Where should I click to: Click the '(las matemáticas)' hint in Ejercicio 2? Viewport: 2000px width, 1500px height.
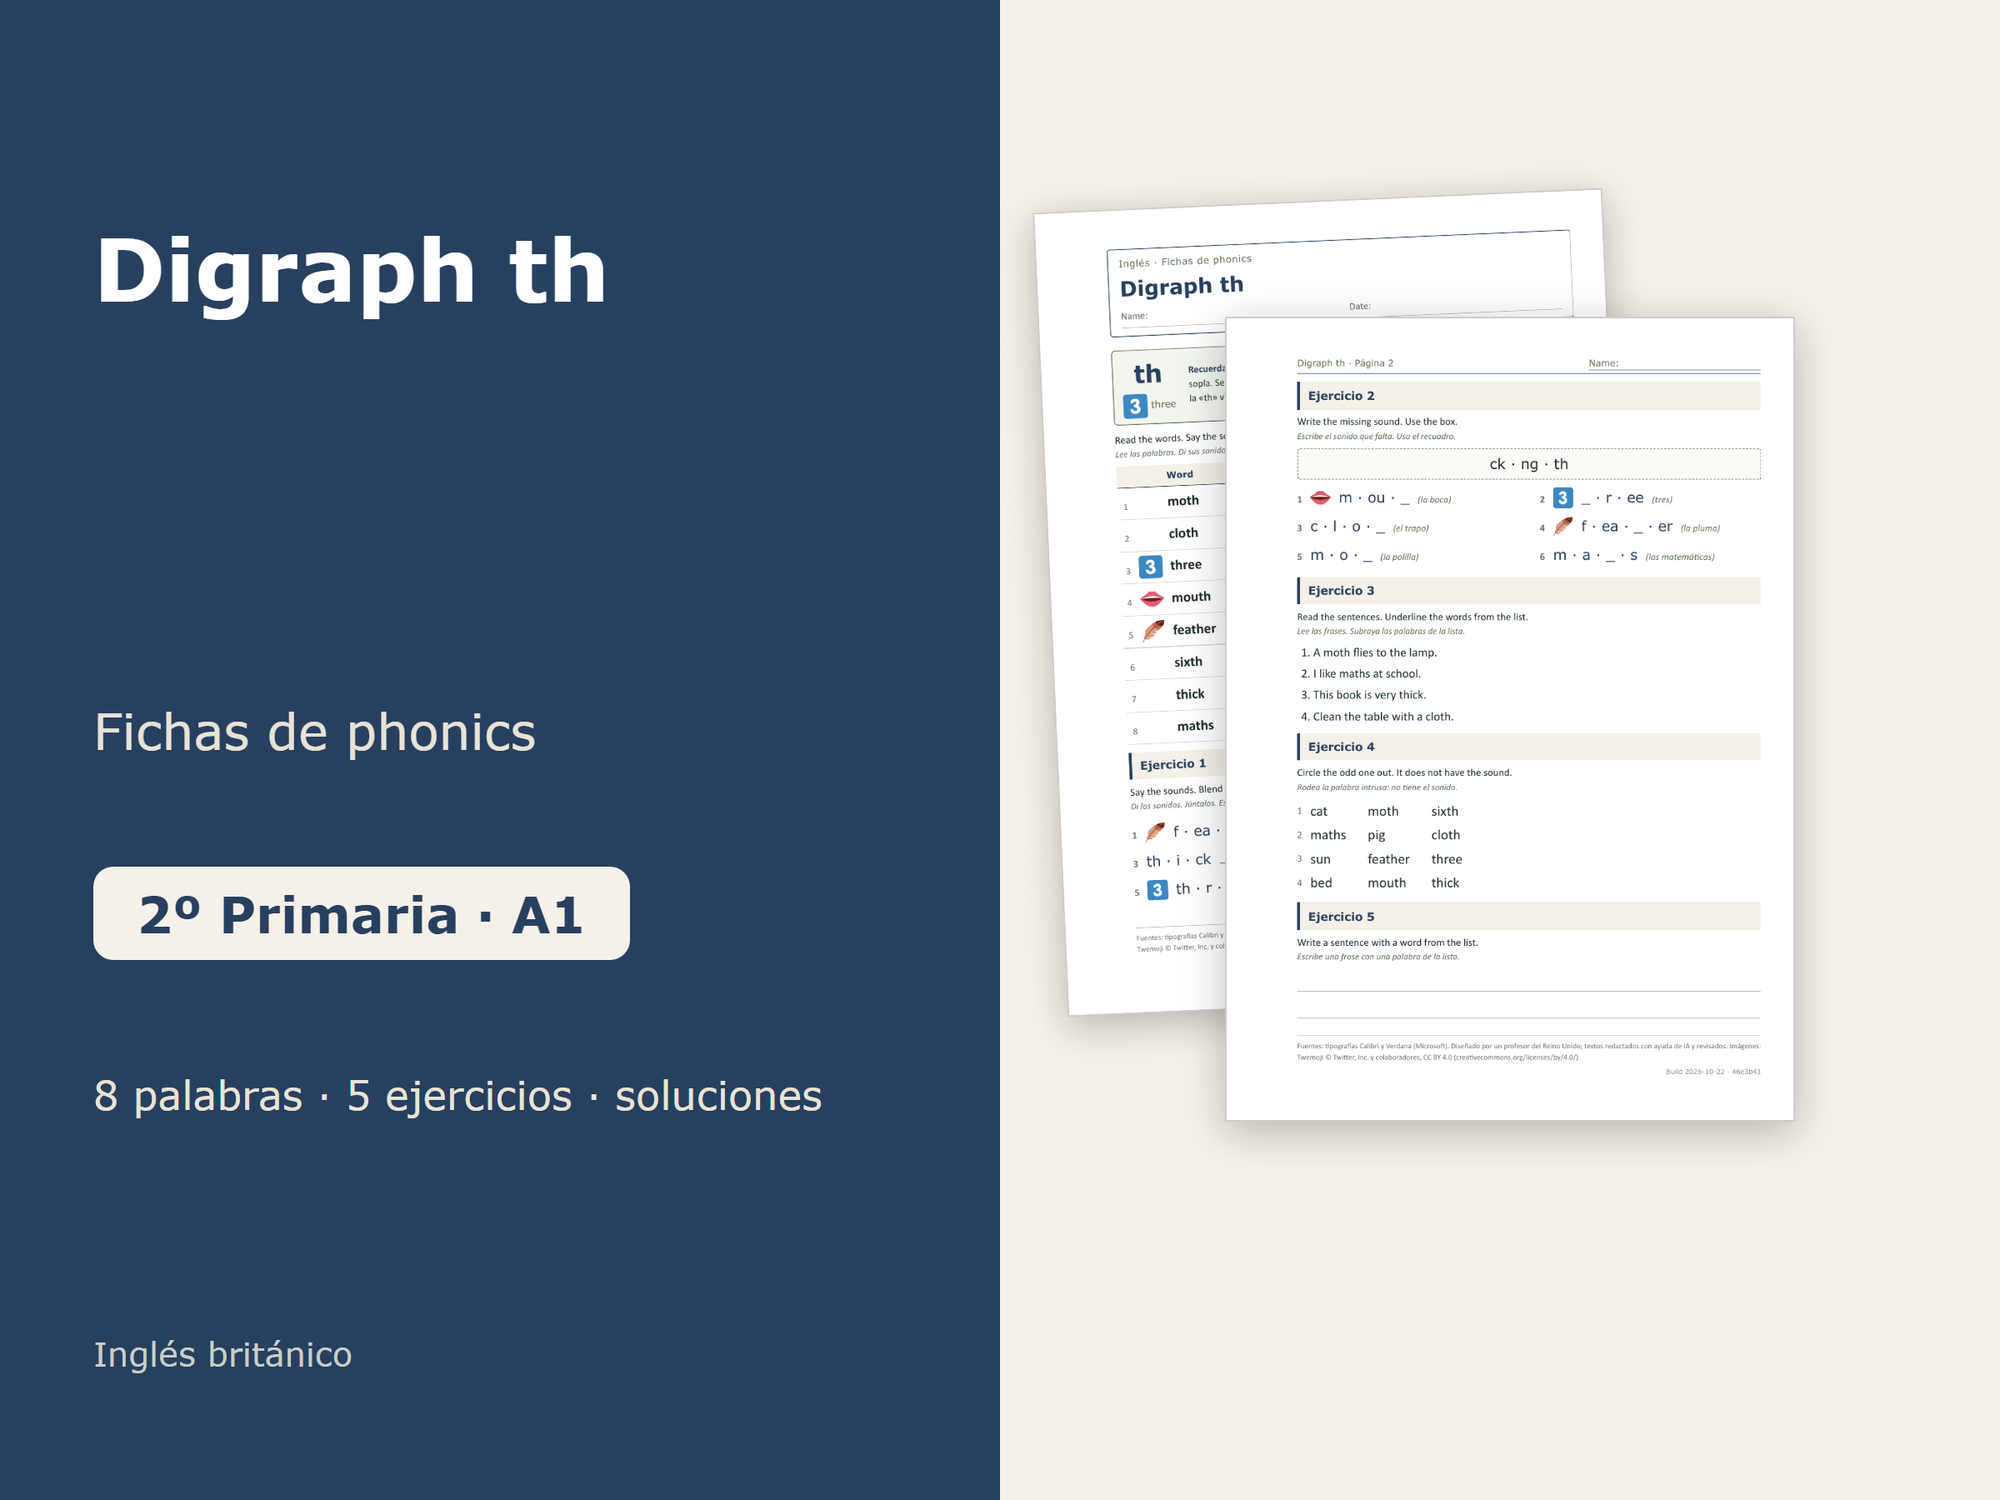point(1680,557)
